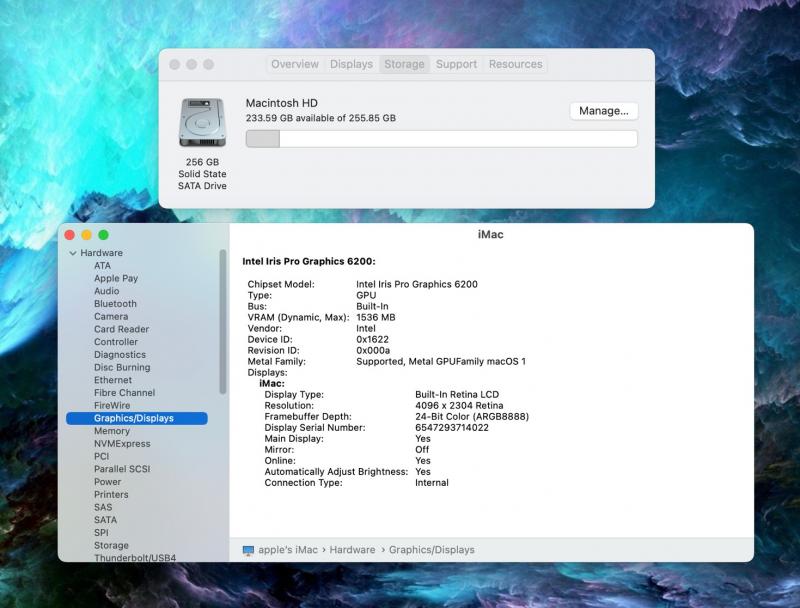Click the Macintosh HD drive icon

[x=202, y=122]
